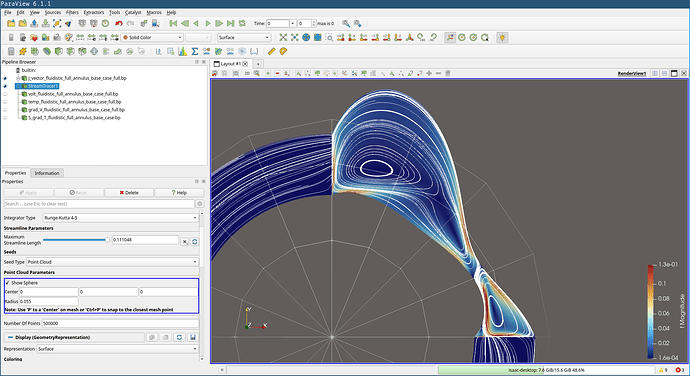The image size is (690, 376).
Task: Open the Surface representation dropdown in toolbar
Action: pyautogui.click(x=244, y=37)
